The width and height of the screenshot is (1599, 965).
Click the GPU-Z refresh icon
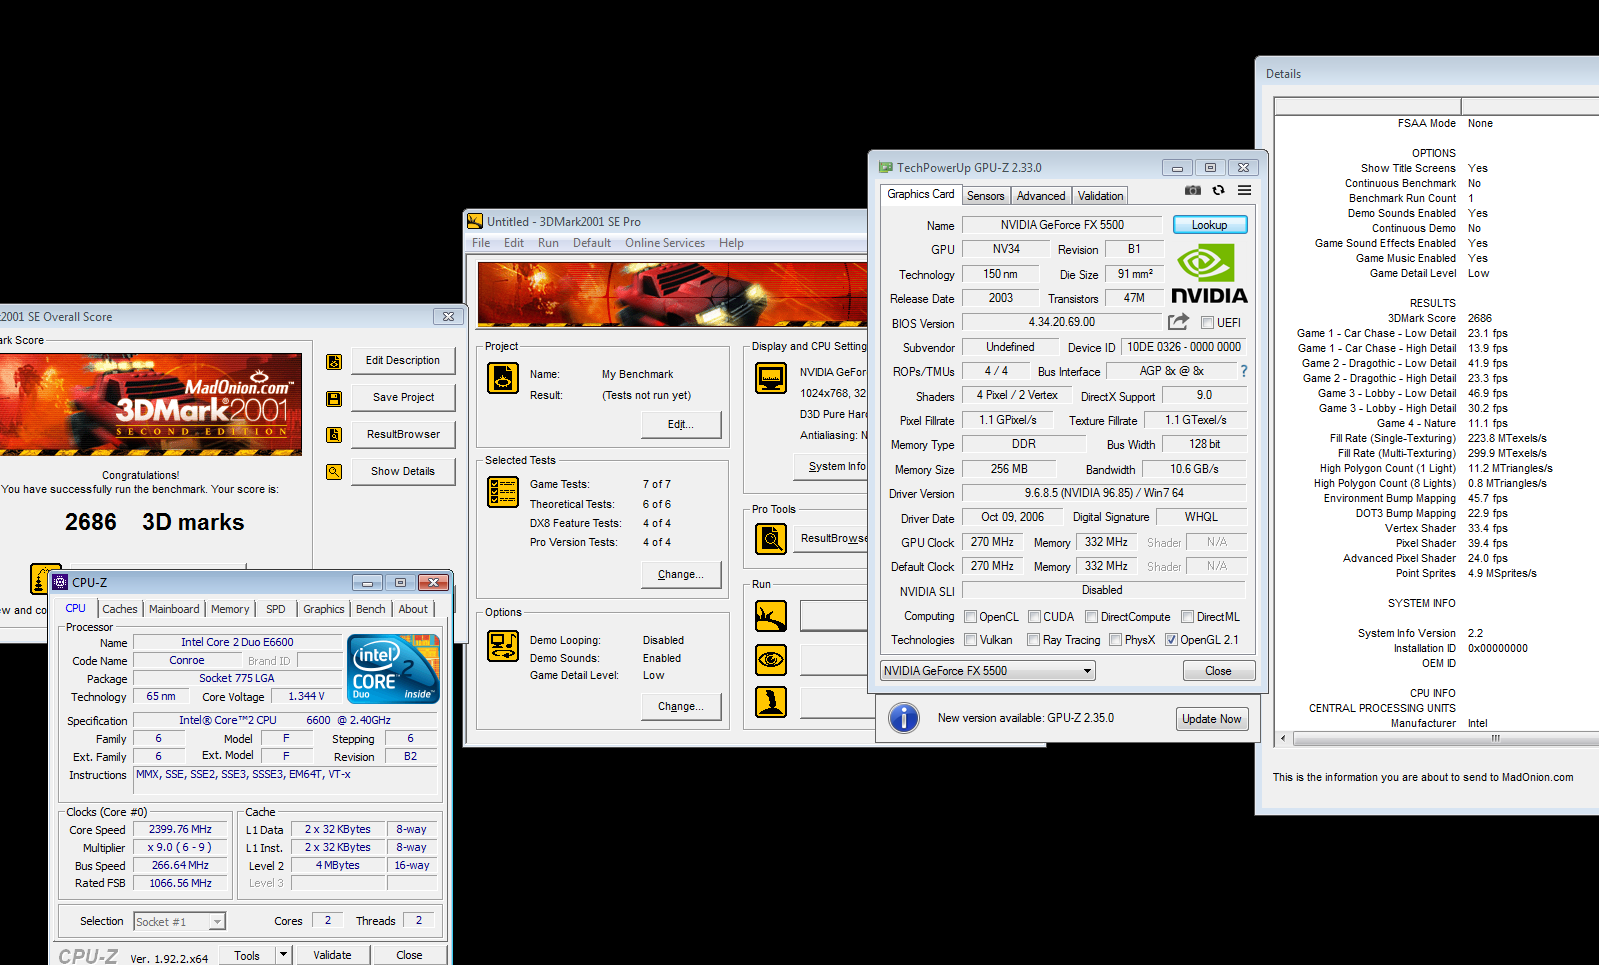1218,190
